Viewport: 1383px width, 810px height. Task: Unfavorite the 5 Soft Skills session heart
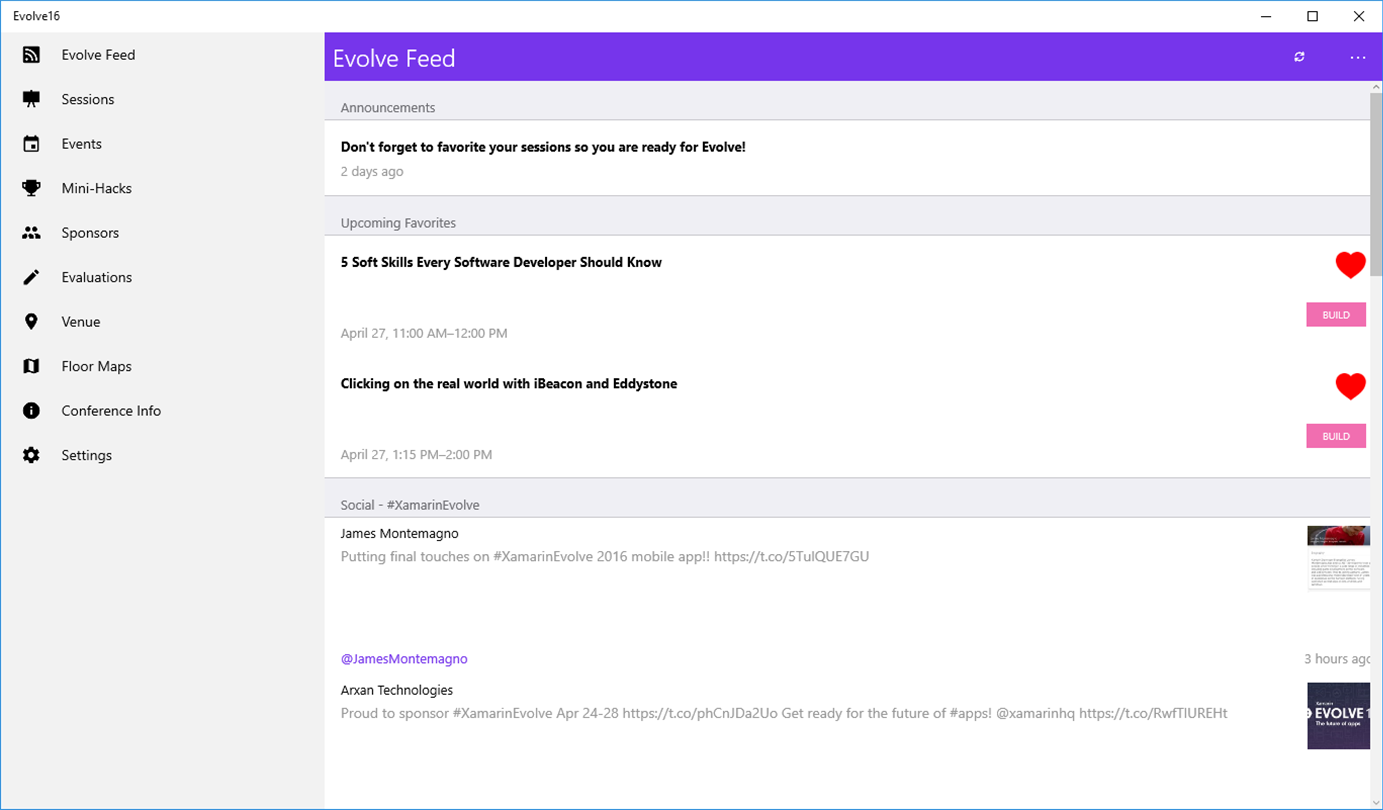click(x=1350, y=265)
